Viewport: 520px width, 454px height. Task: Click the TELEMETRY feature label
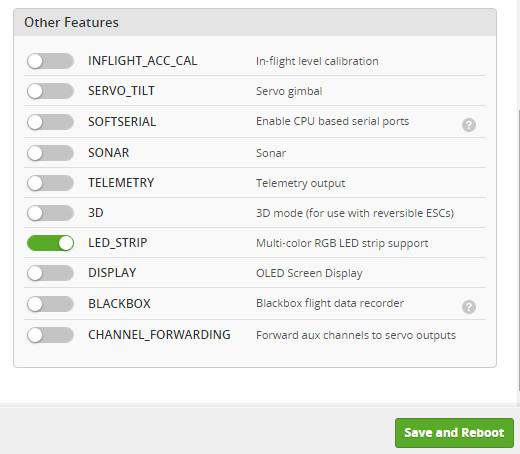pyautogui.click(x=121, y=183)
